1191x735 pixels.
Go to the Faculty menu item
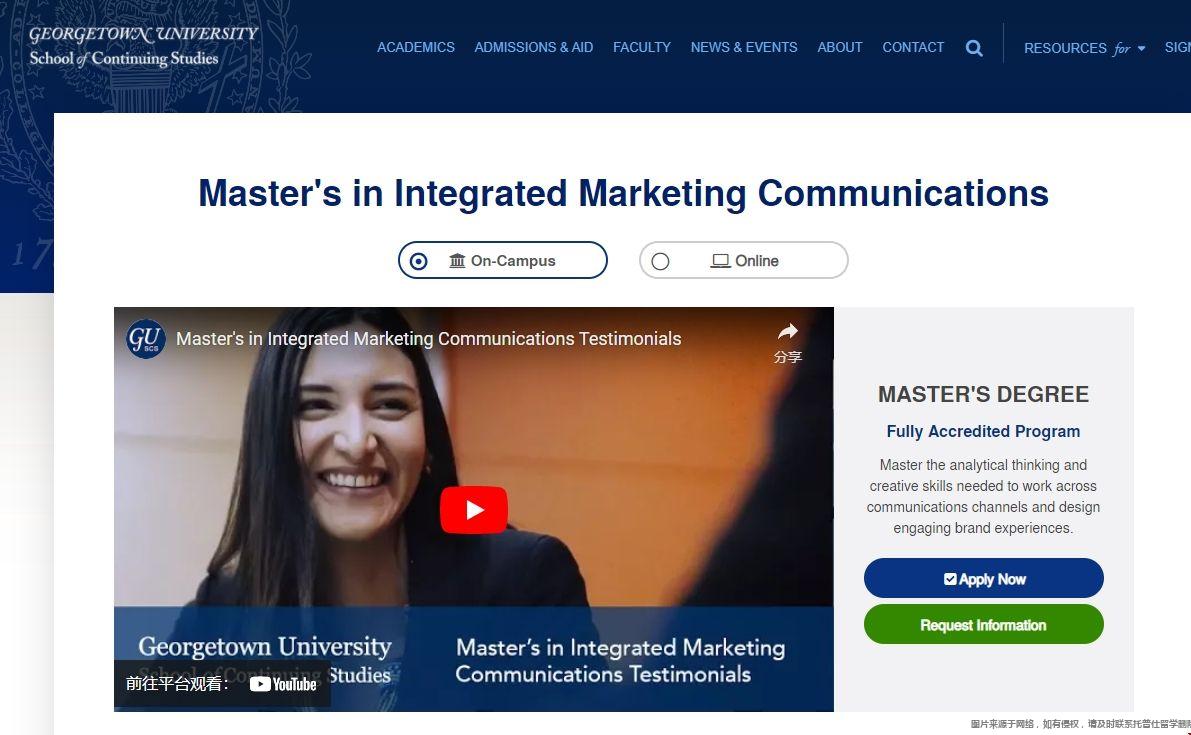(x=642, y=47)
